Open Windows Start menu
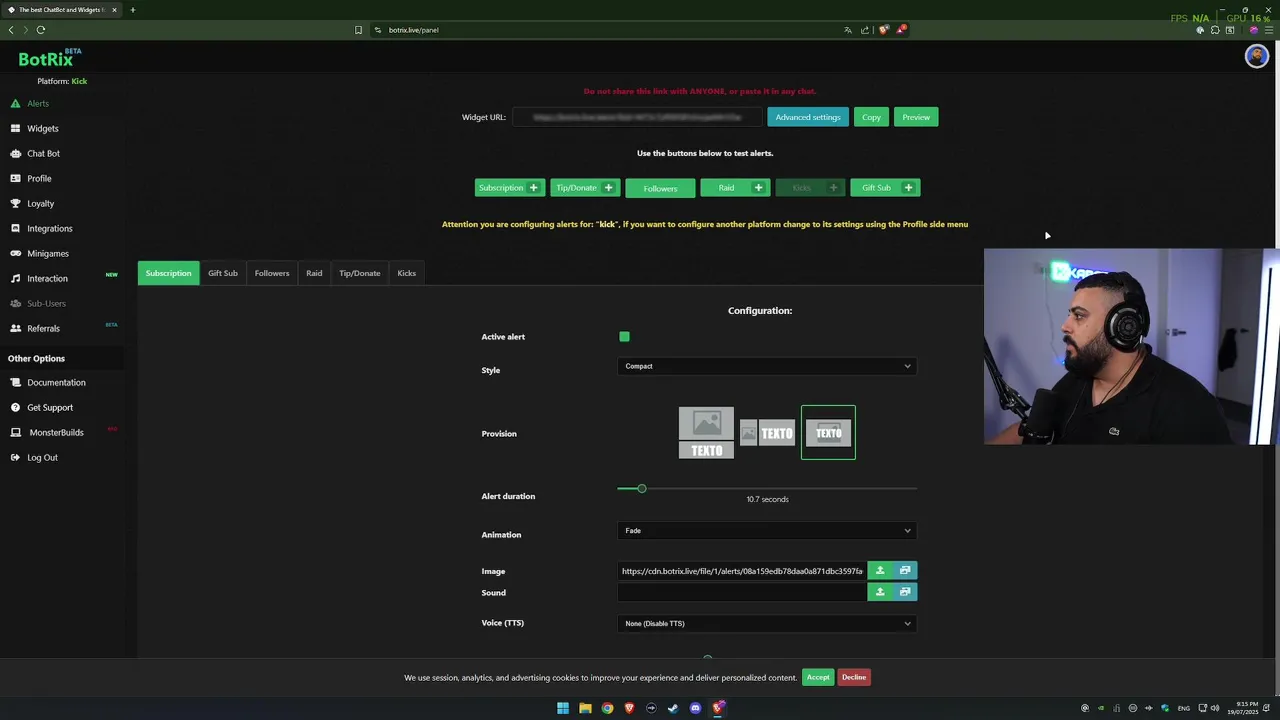The image size is (1280, 720). (x=563, y=709)
